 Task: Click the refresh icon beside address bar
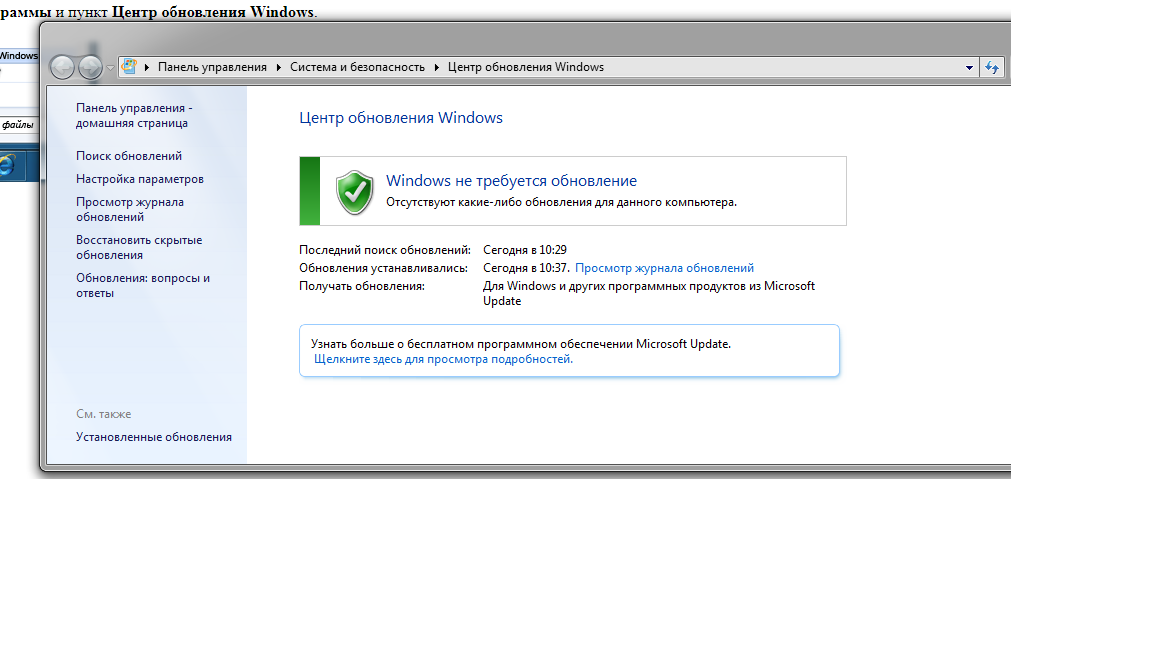992,67
